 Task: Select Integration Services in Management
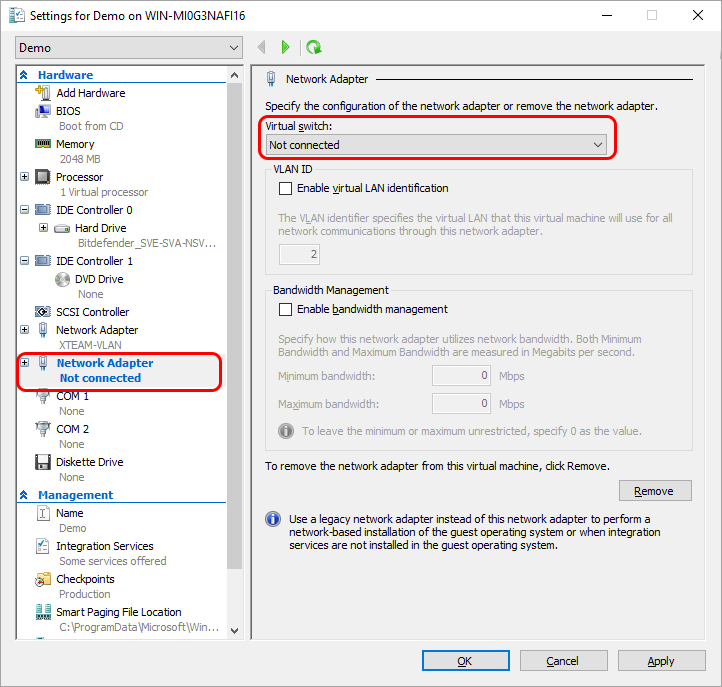click(104, 546)
